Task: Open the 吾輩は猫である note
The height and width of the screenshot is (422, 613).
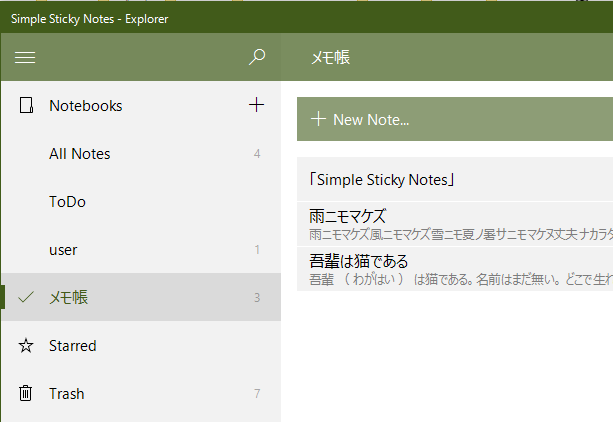Action: click(455, 269)
